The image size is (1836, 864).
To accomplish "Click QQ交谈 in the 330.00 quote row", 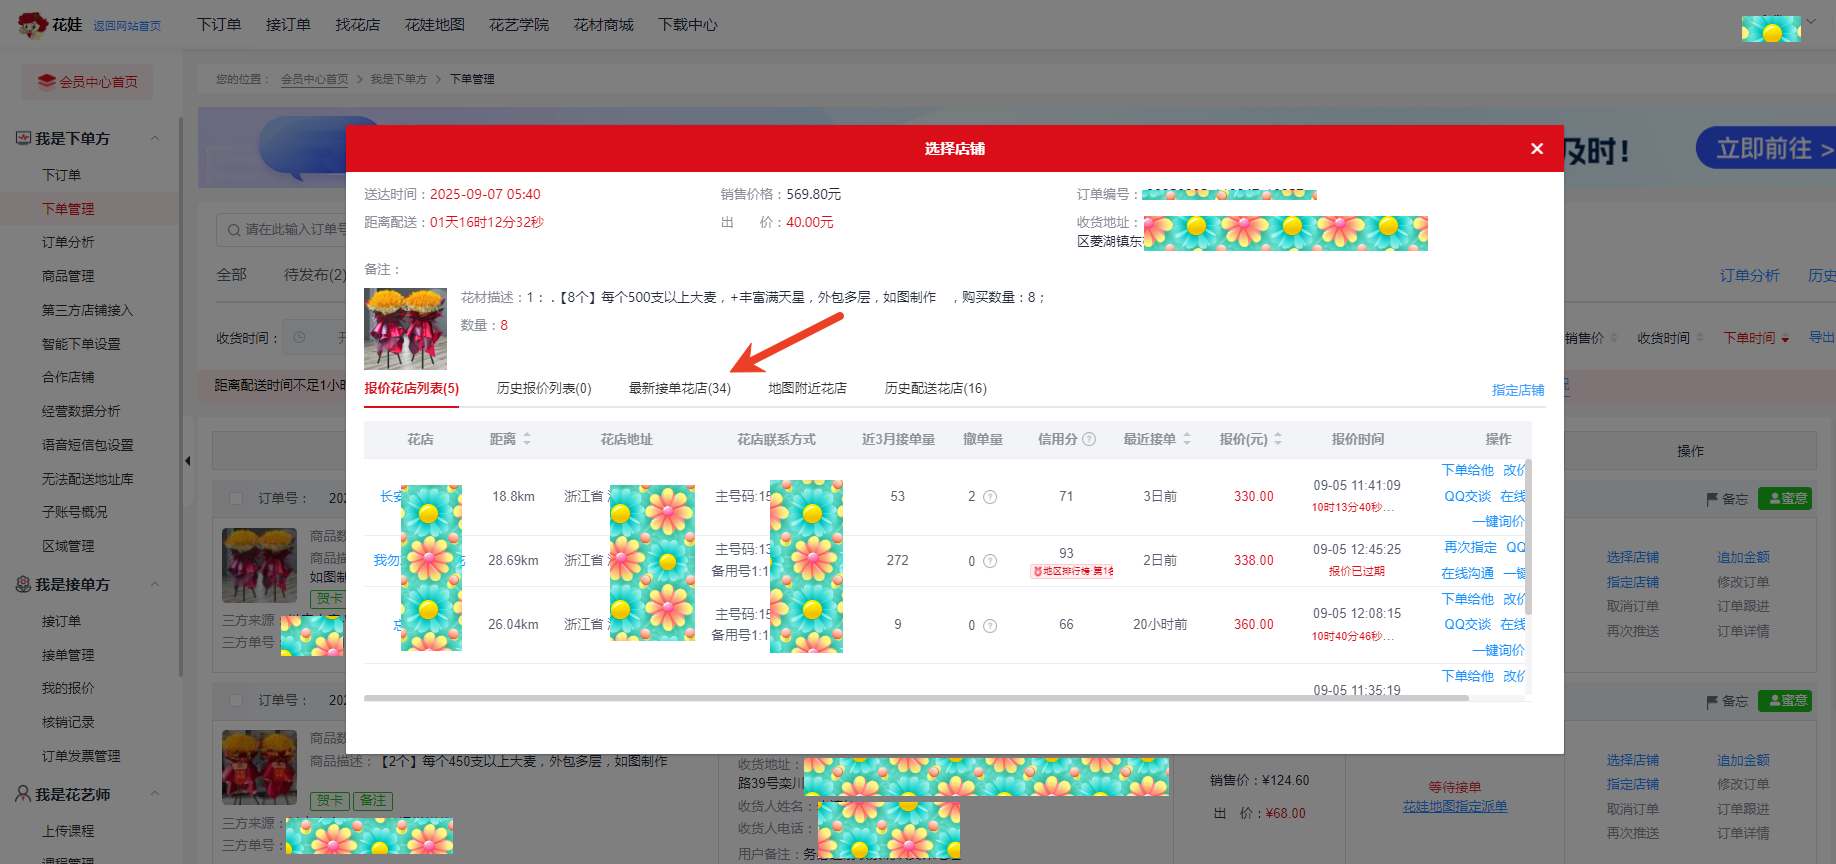I will [x=1467, y=496].
